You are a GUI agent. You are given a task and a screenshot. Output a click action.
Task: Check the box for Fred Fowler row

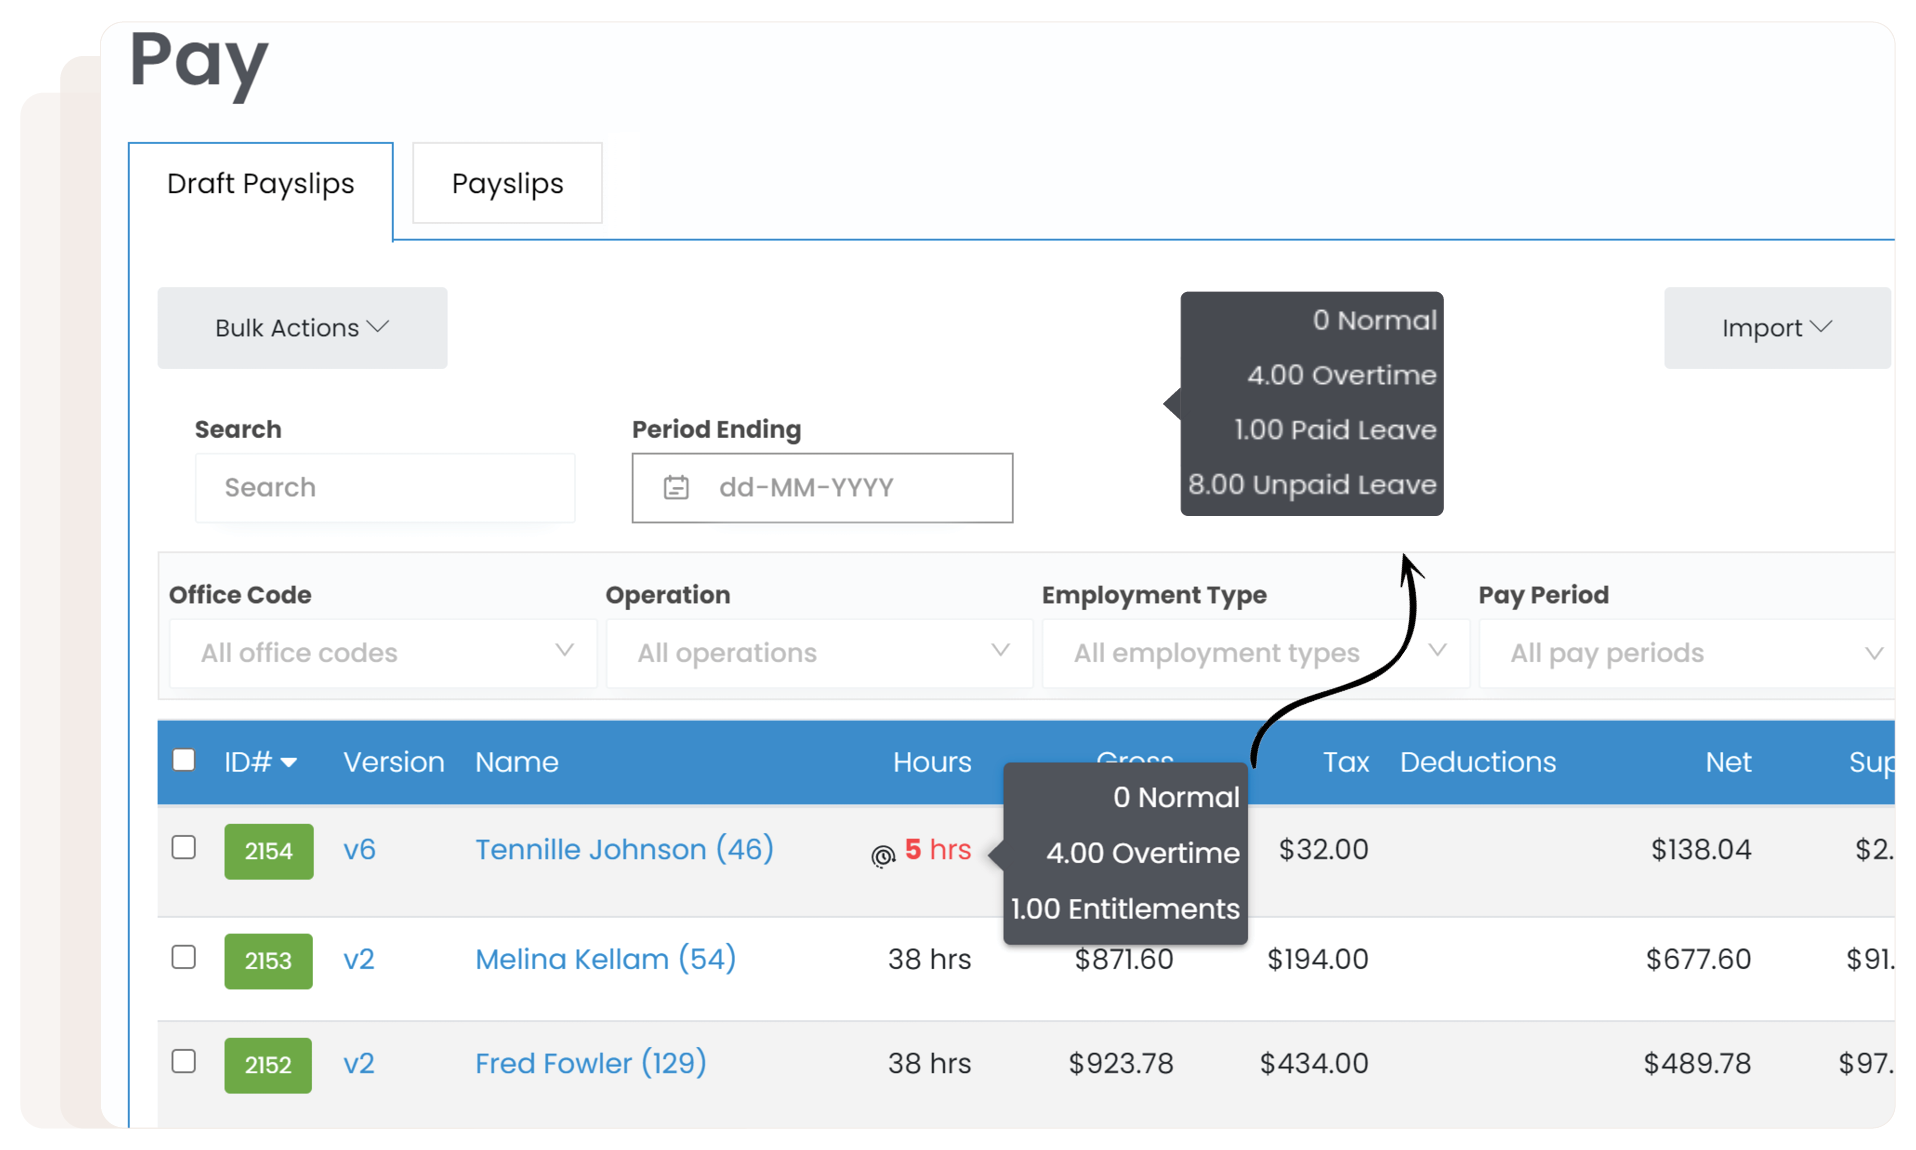click(x=184, y=1061)
